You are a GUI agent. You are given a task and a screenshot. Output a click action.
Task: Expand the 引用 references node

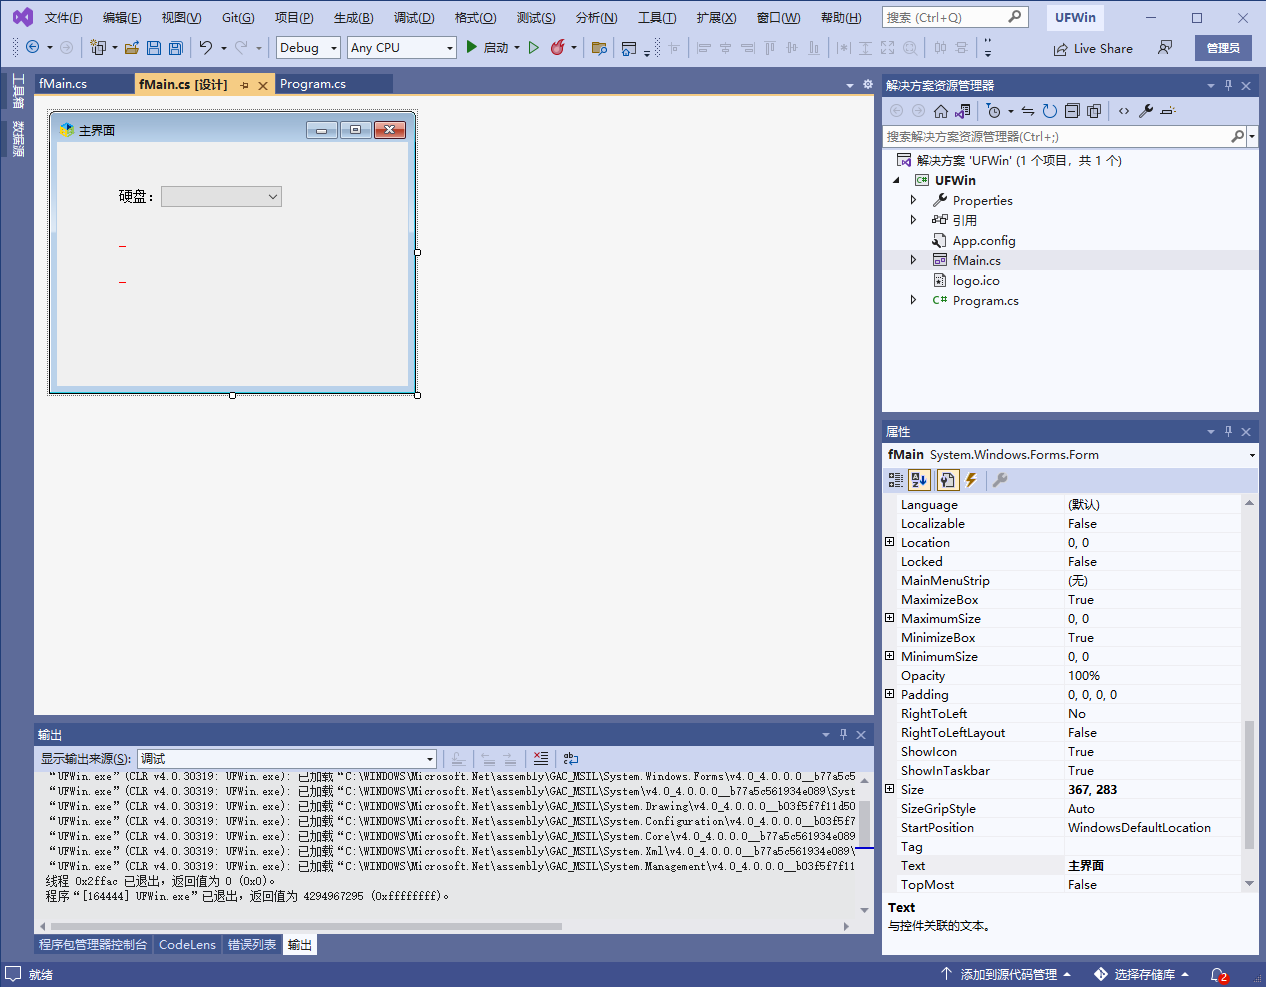(913, 220)
